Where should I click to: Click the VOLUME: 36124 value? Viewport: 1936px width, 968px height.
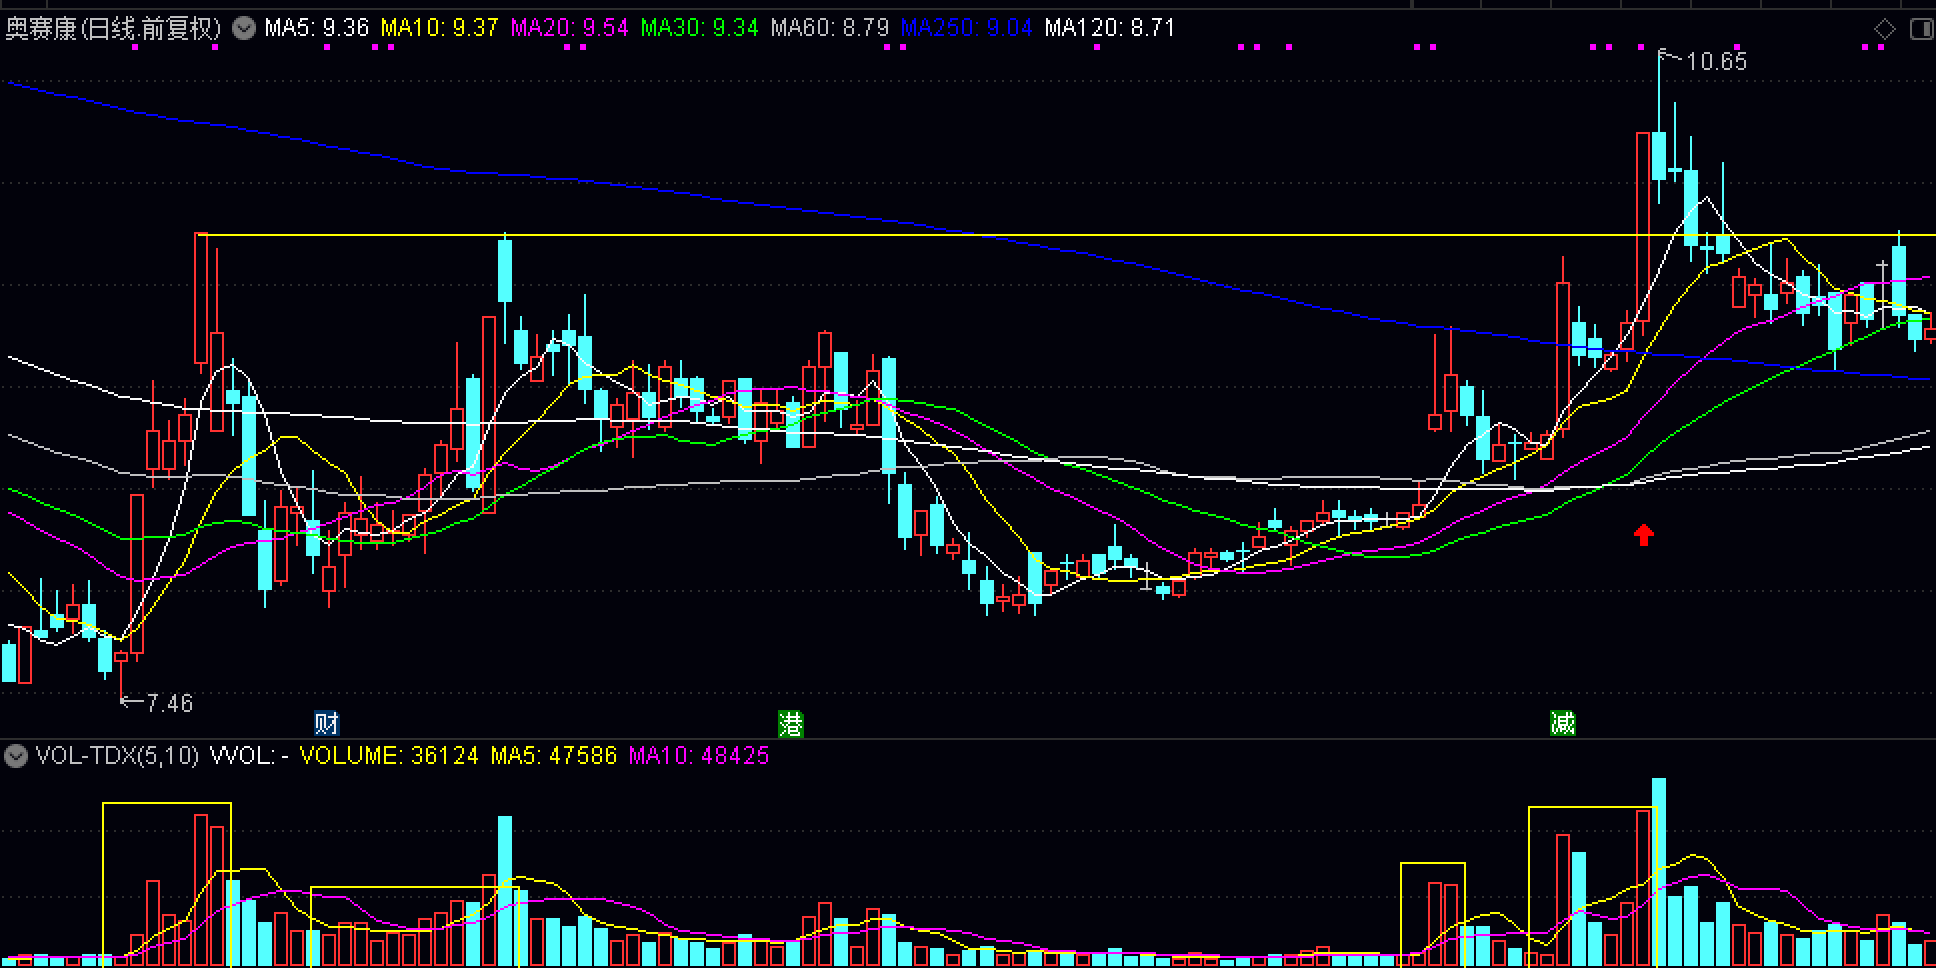(x=389, y=756)
